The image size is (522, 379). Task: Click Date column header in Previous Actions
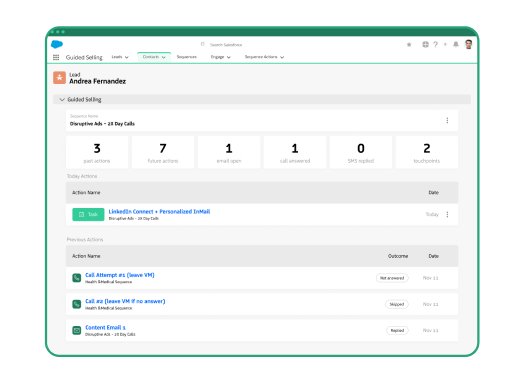click(x=433, y=256)
